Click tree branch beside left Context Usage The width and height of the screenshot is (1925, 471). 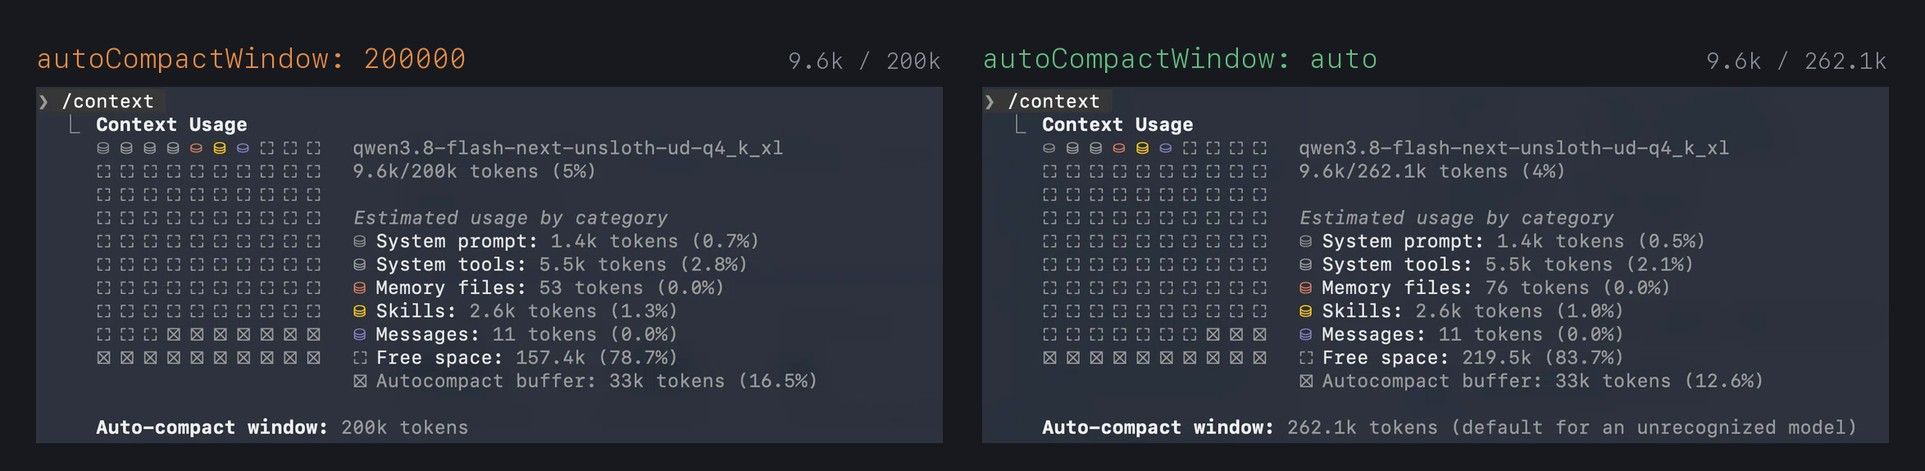click(74, 124)
